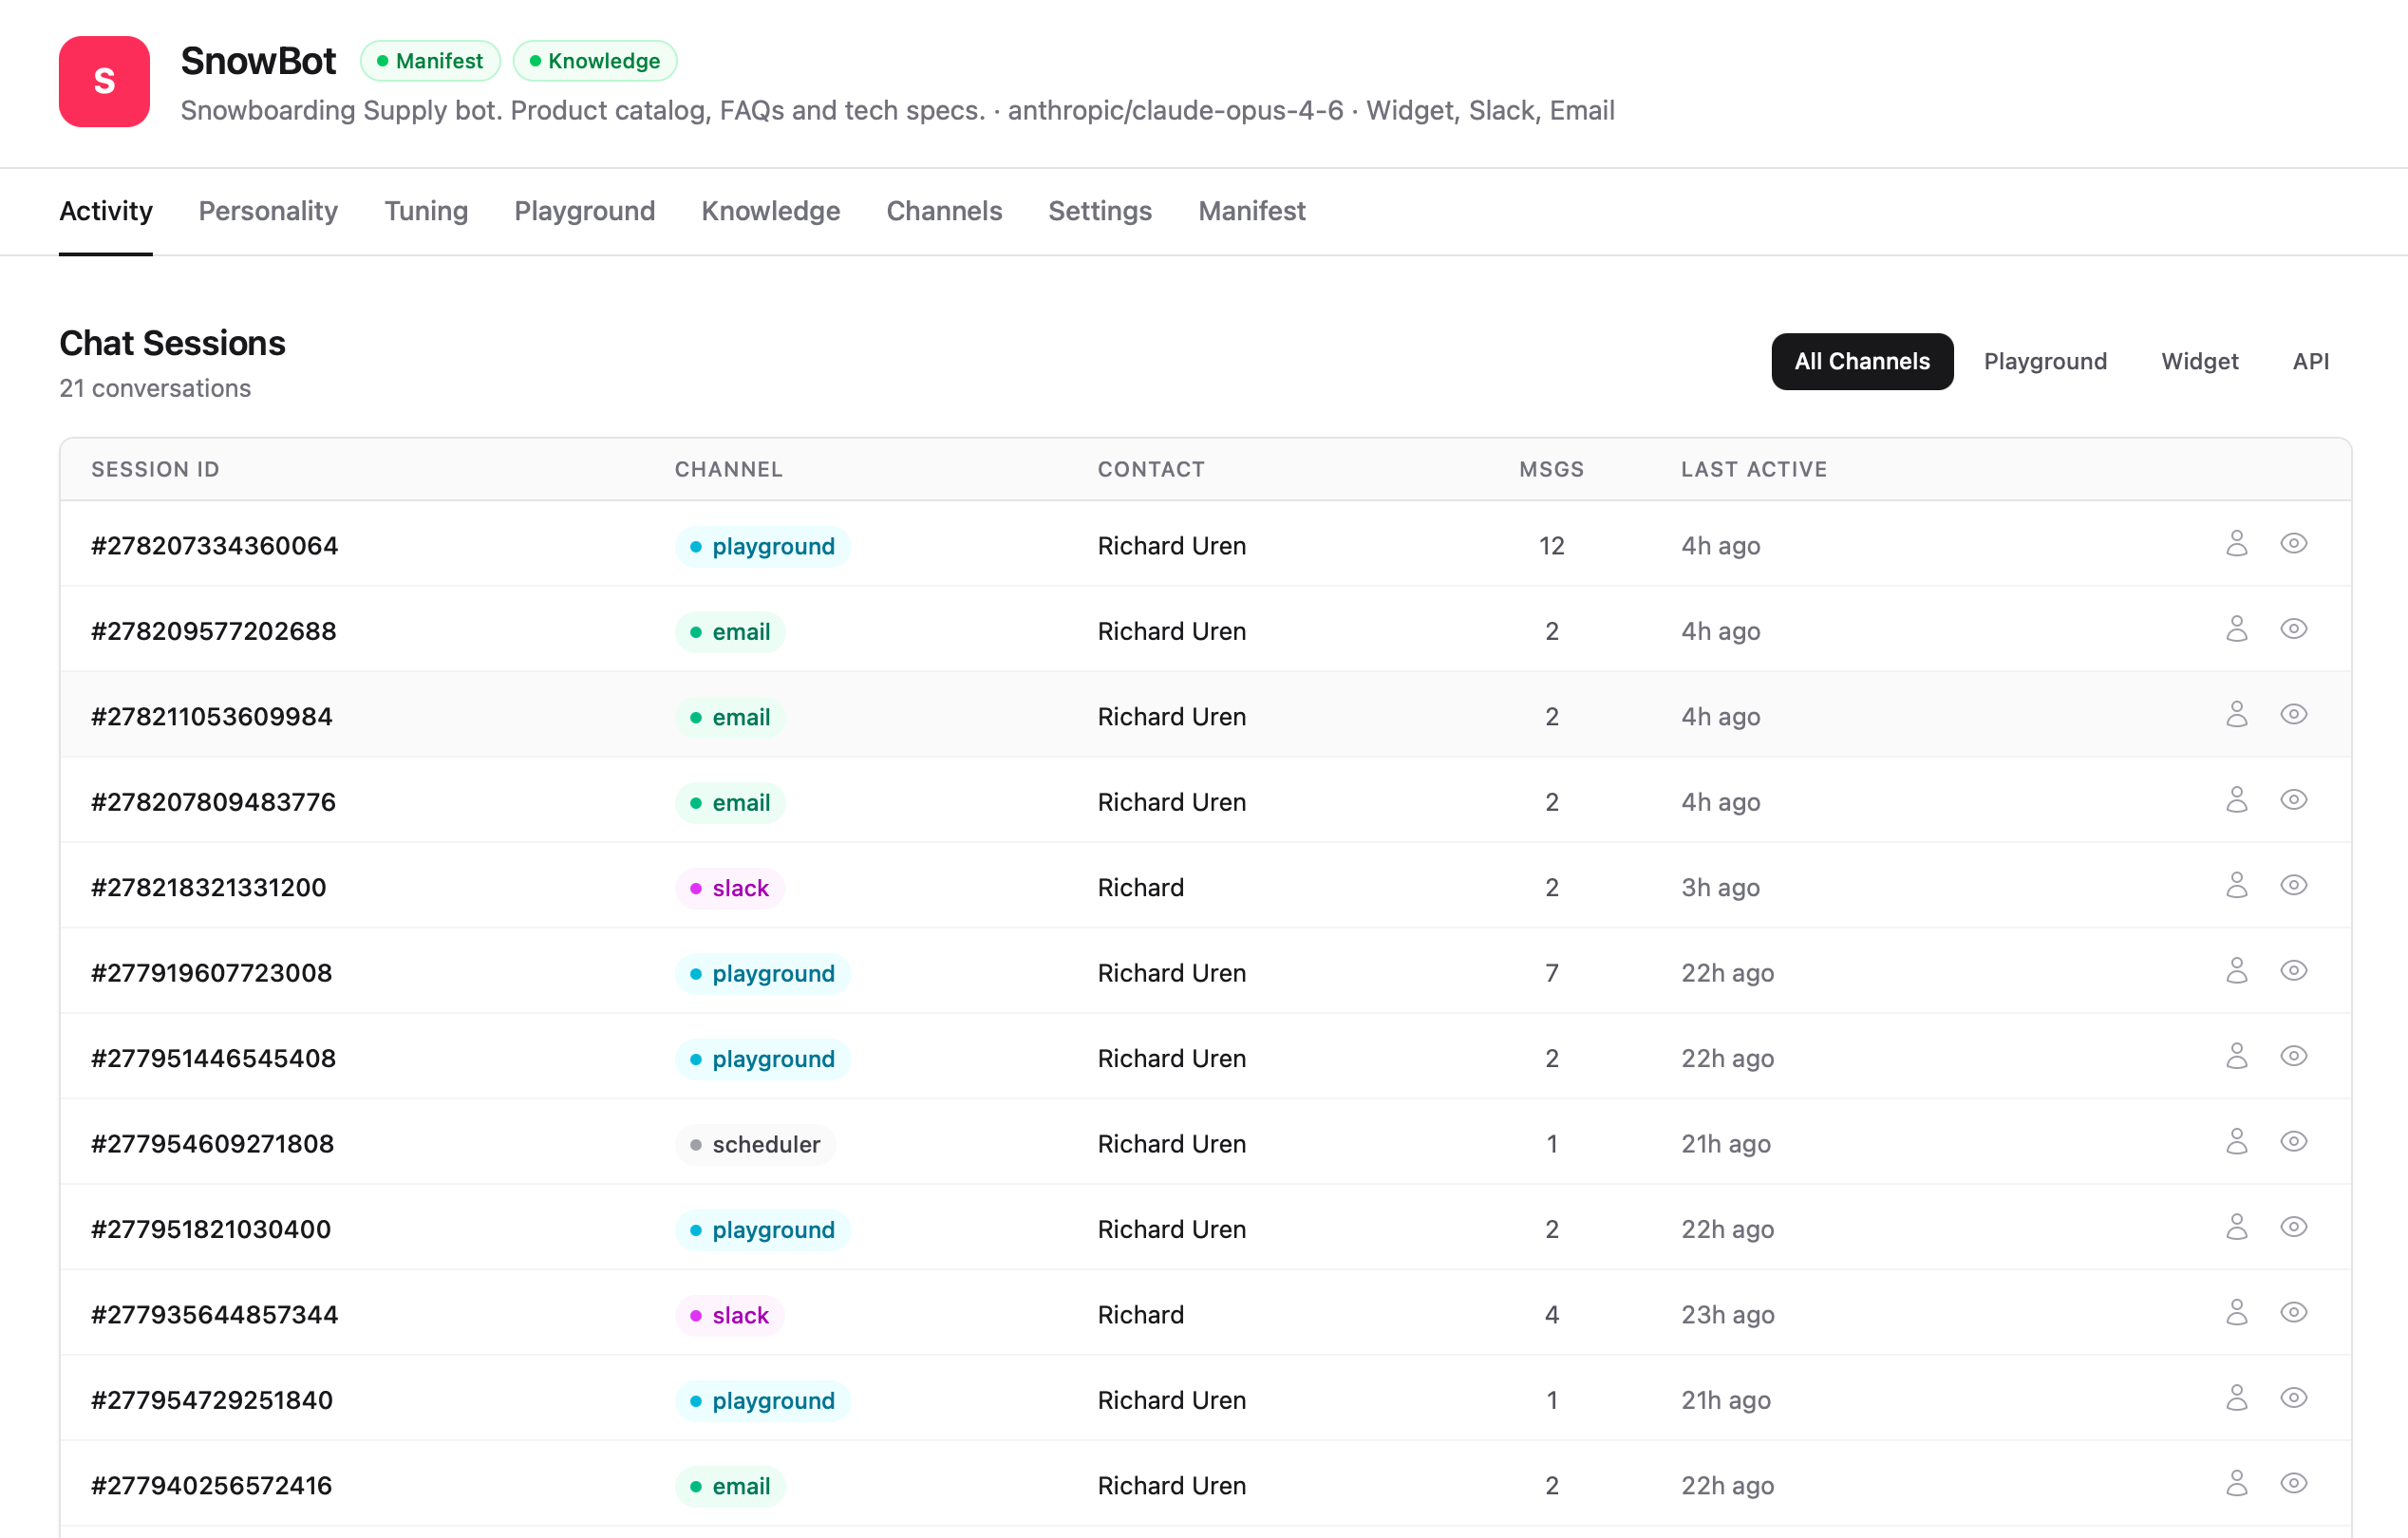Viewport: 2408px width, 1538px height.
Task: Enable the API channel filter
Action: [x=2311, y=361]
